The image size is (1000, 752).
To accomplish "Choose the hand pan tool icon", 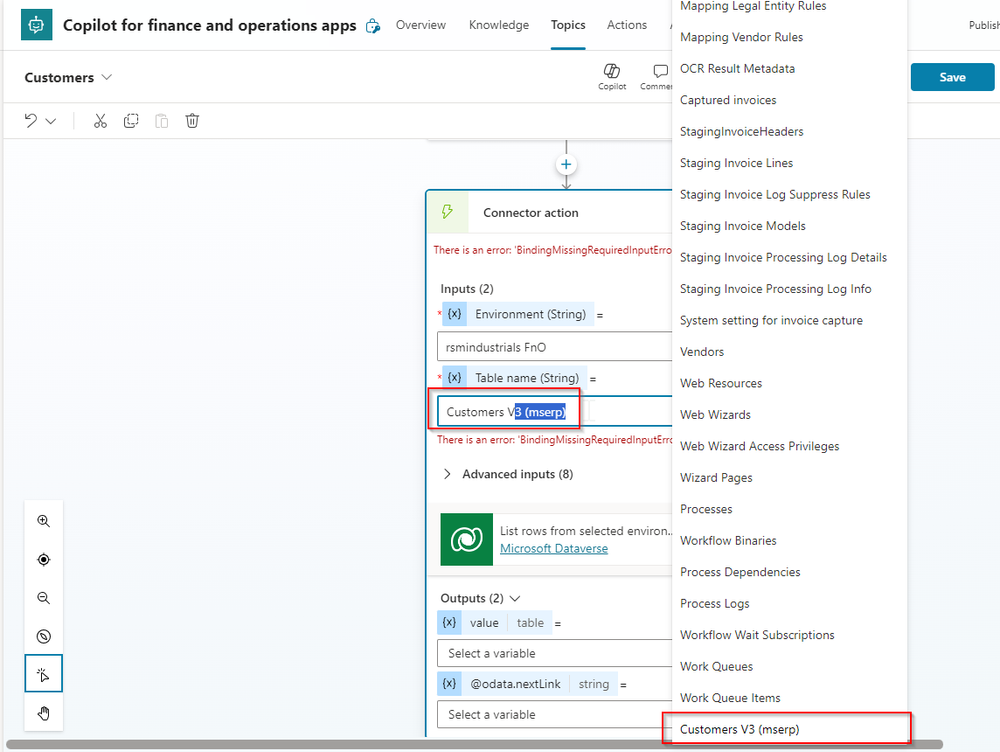I will (43, 712).
